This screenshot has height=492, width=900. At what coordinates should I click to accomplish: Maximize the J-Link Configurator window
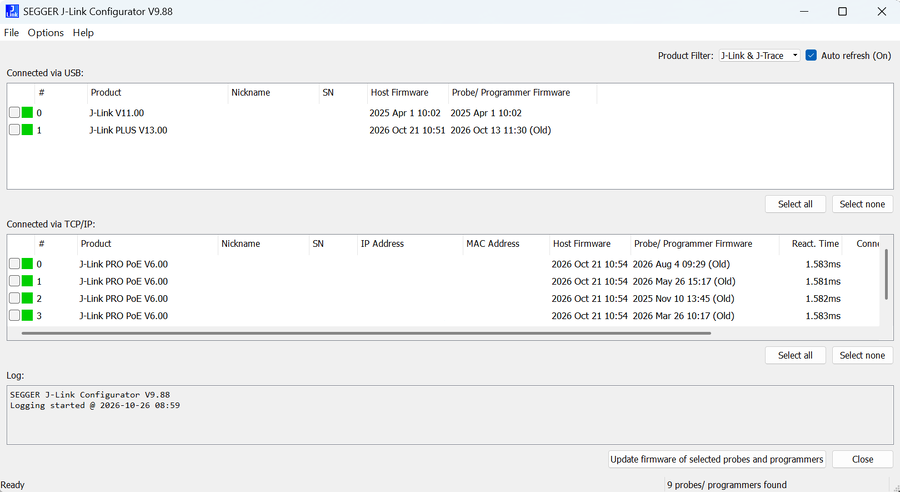(842, 11)
